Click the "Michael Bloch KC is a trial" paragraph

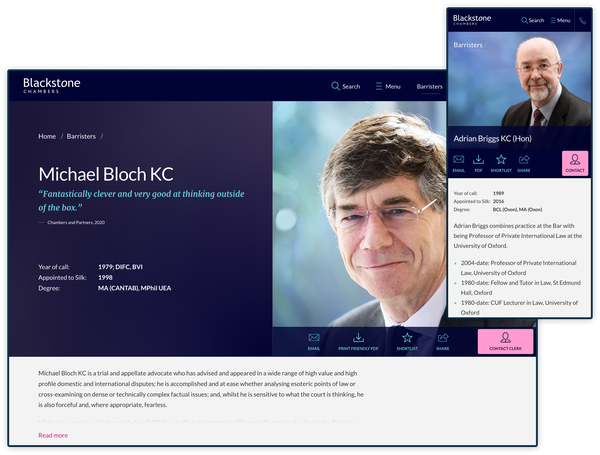point(201,389)
